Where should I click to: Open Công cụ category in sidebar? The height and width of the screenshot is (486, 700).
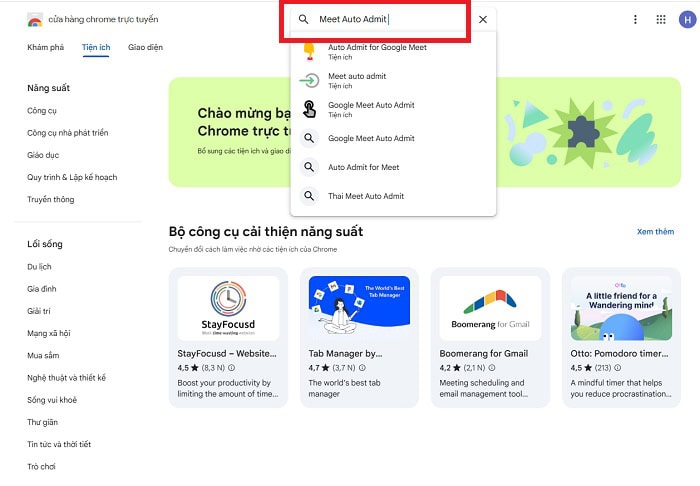pos(42,111)
